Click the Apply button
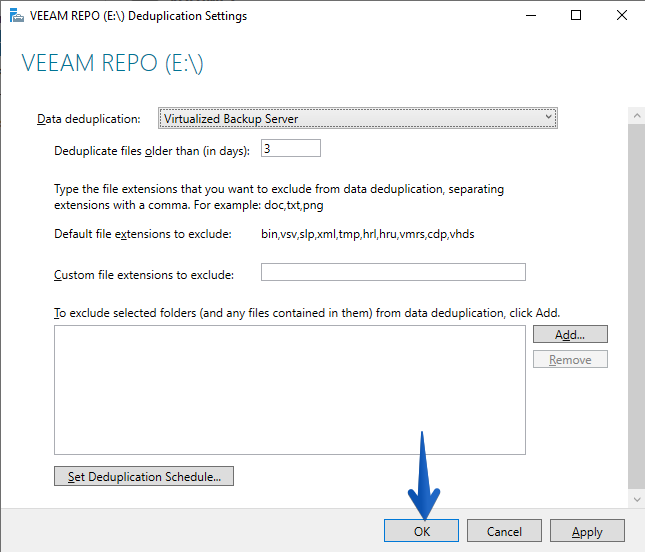645x552 pixels. tap(587, 531)
